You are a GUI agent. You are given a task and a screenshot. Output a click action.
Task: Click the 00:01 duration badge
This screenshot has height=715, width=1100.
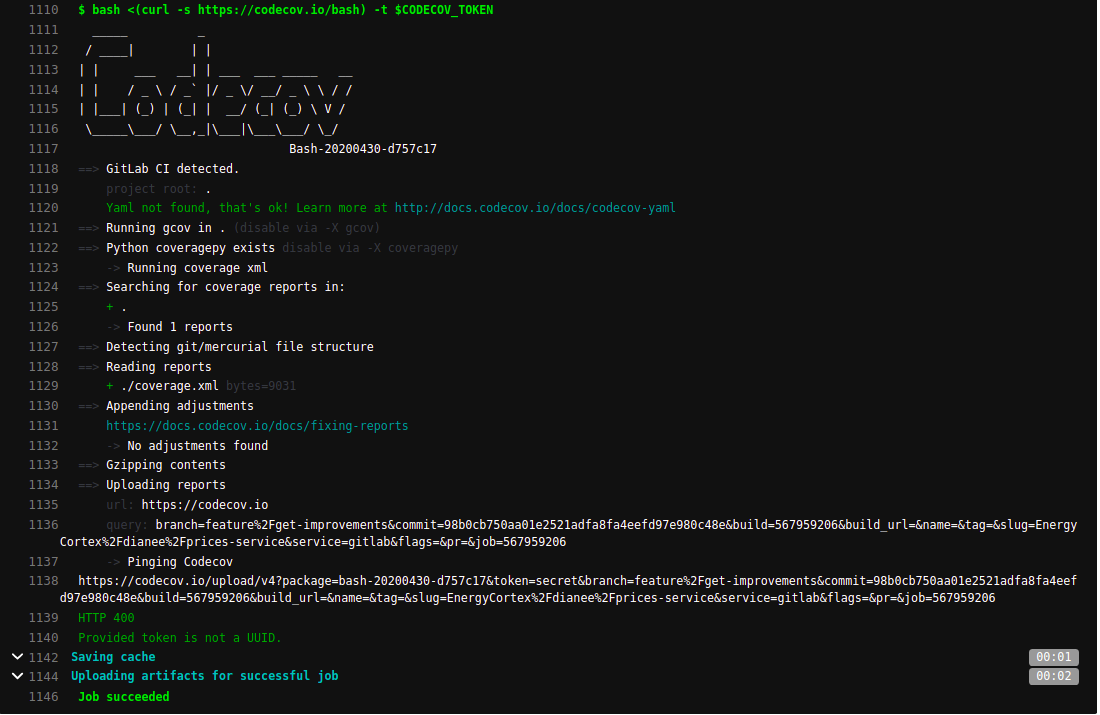click(x=1053, y=657)
